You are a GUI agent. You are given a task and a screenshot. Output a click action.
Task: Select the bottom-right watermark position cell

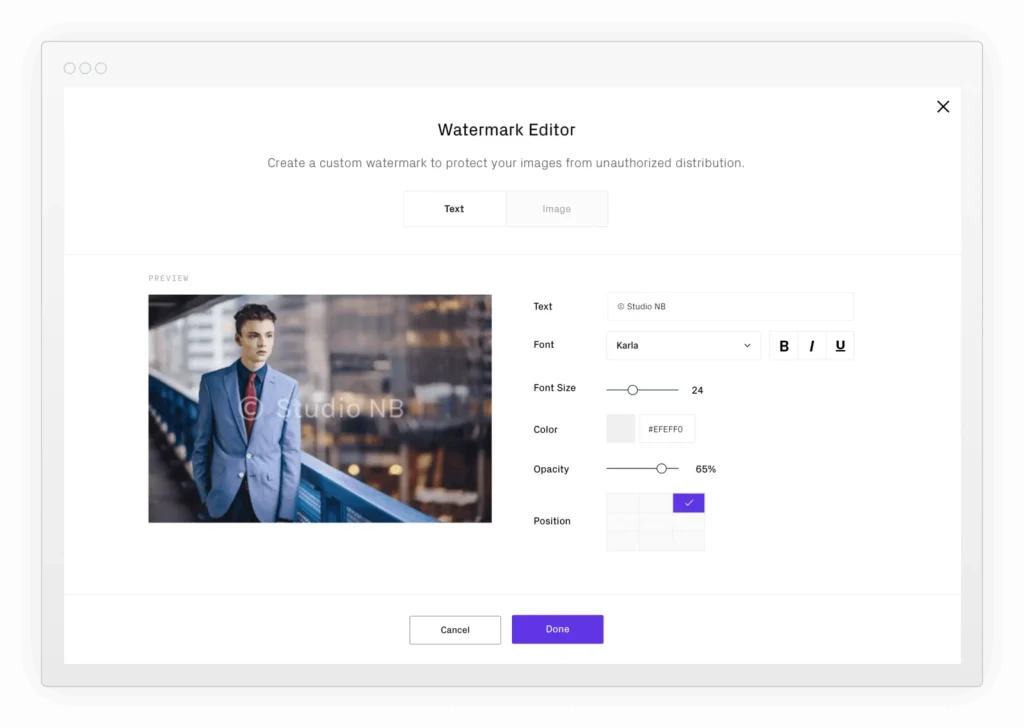click(x=689, y=540)
